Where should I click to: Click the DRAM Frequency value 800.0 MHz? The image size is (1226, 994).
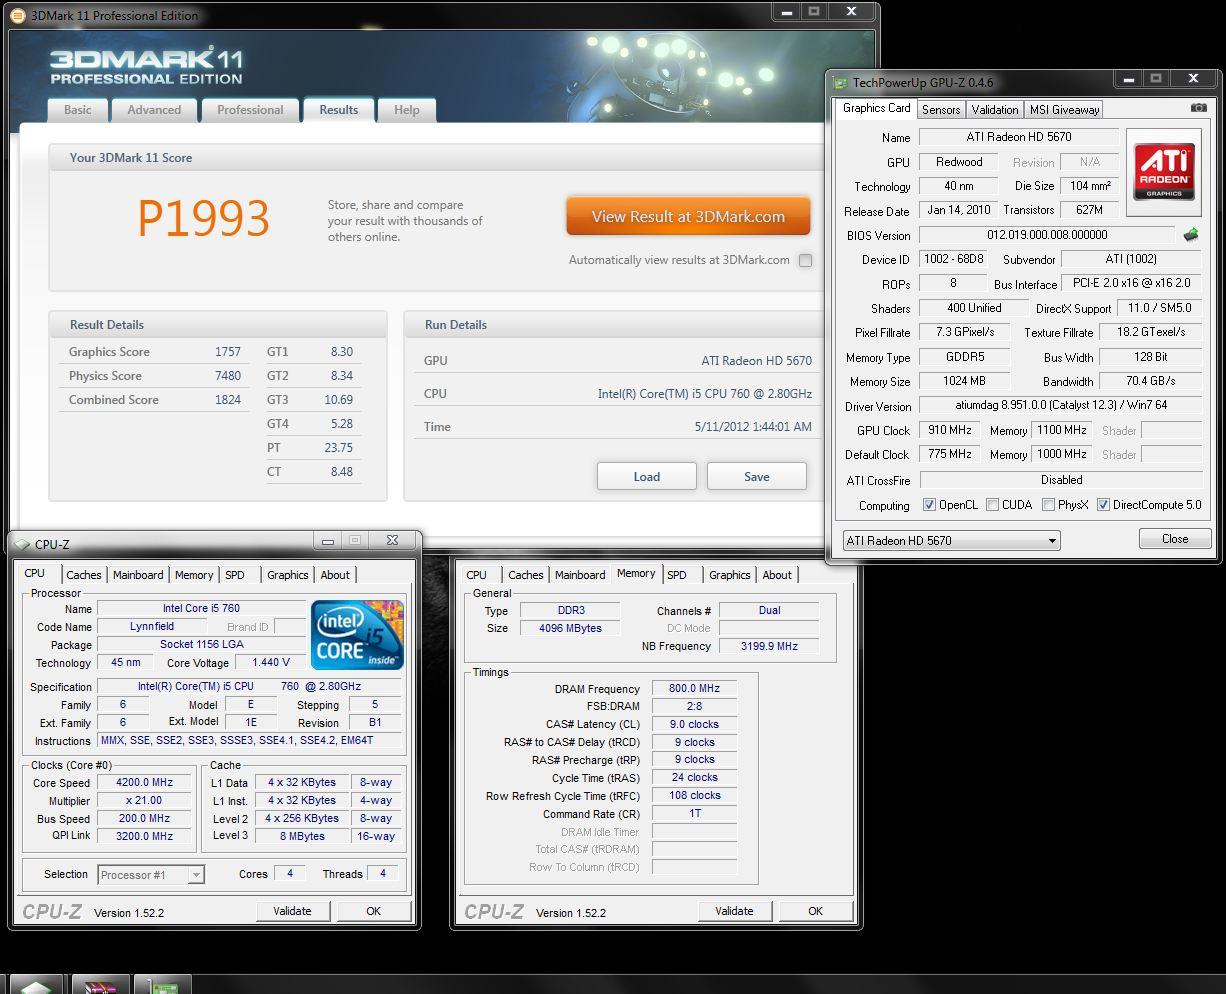[x=694, y=688]
